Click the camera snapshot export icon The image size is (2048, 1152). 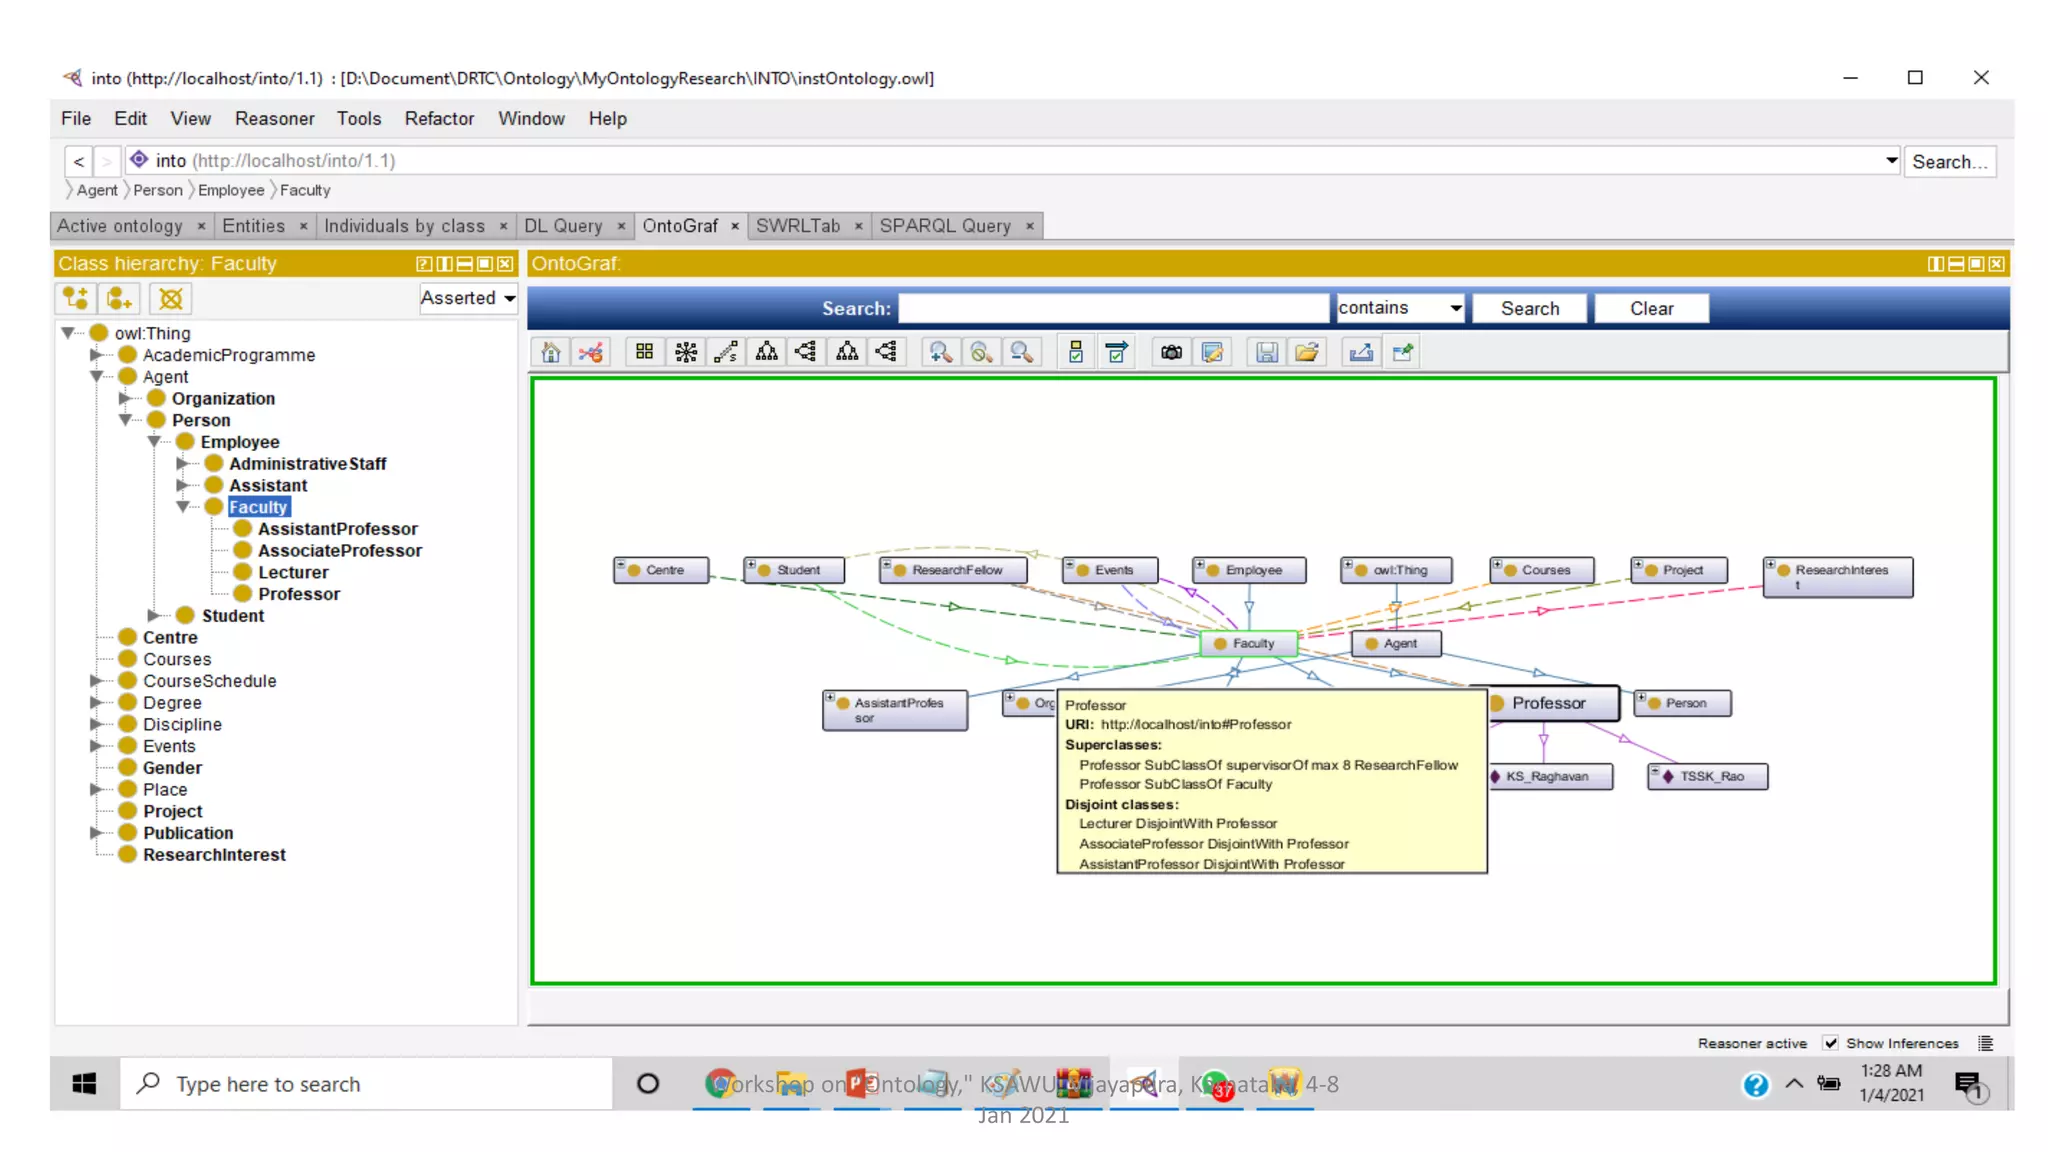point(1171,352)
